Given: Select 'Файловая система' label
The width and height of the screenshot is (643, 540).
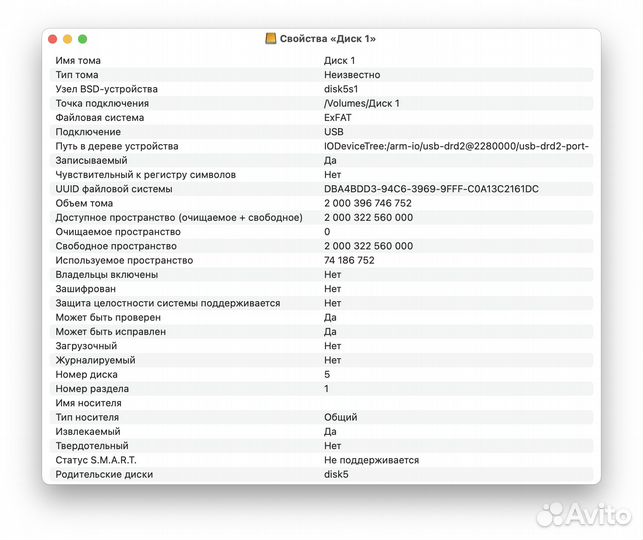Looking at the screenshot, I should [100, 118].
